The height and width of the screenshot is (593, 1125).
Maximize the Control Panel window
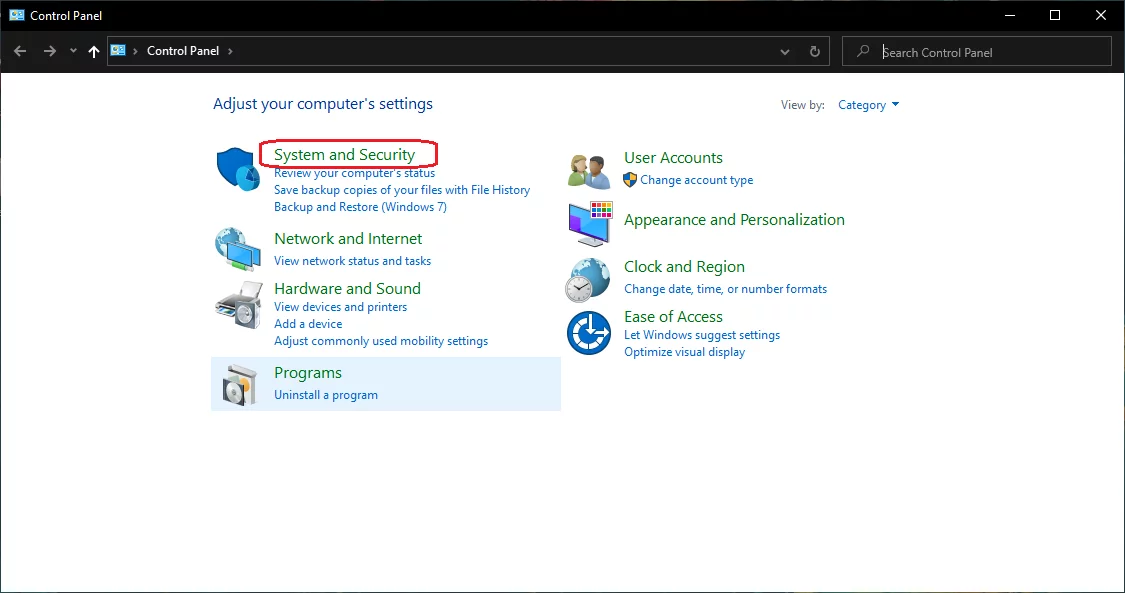tap(1055, 15)
